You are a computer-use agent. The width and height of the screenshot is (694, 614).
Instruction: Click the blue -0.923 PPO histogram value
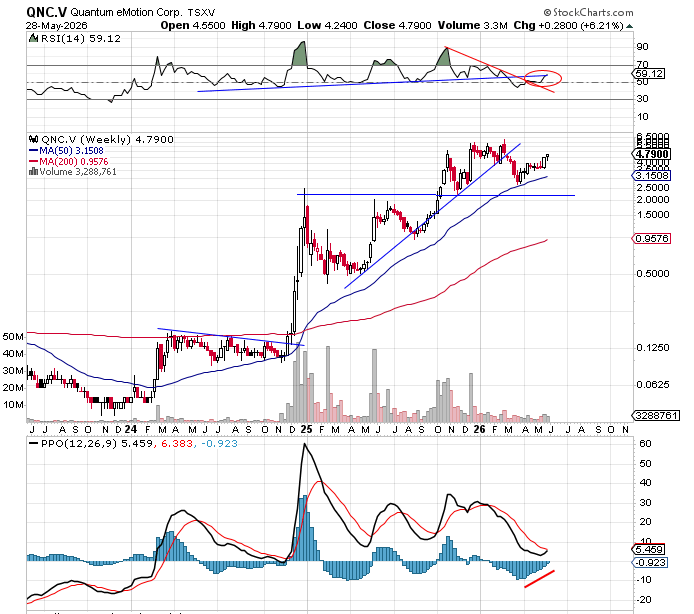point(219,444)
